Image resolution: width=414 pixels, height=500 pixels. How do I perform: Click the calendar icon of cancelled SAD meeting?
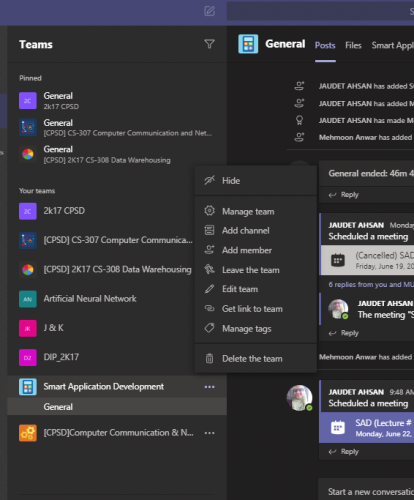coord(338,260)
